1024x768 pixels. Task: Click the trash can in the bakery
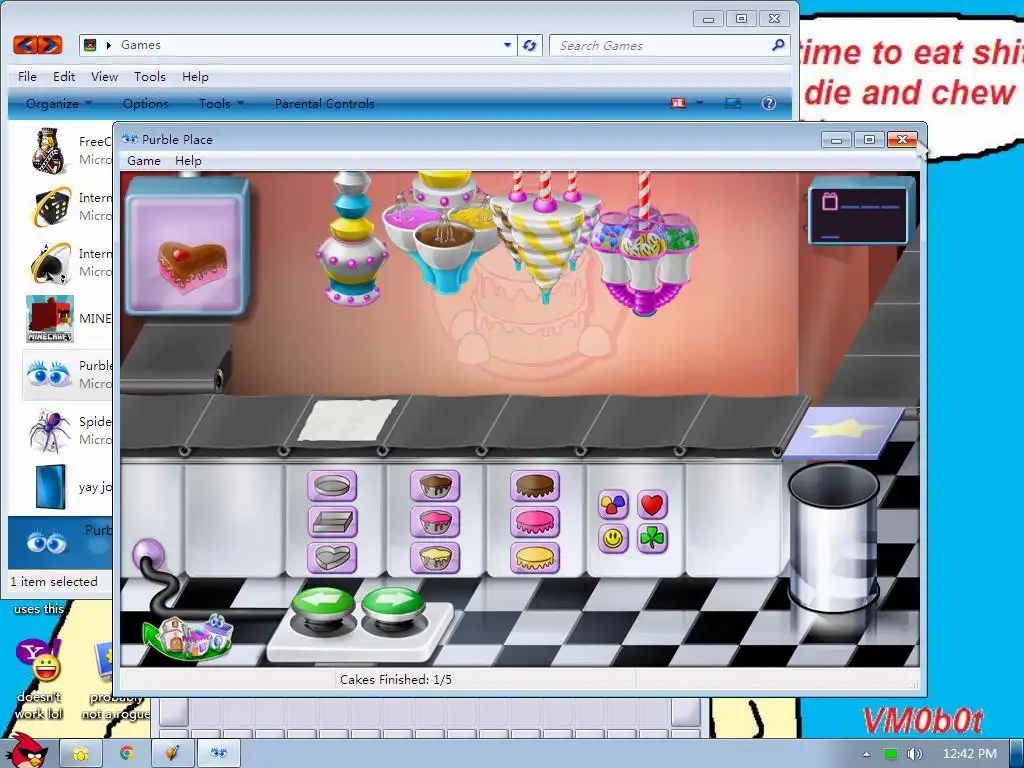point(833,537)
